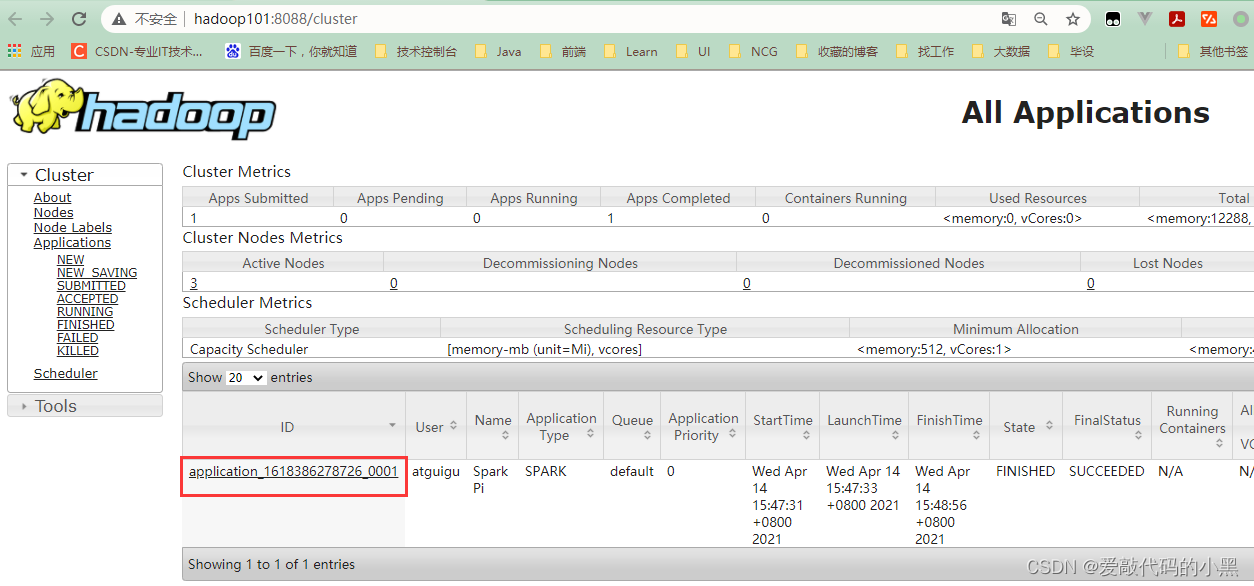
Task: Open the Show entries count dropdown
Action: [x=245, y=378]
